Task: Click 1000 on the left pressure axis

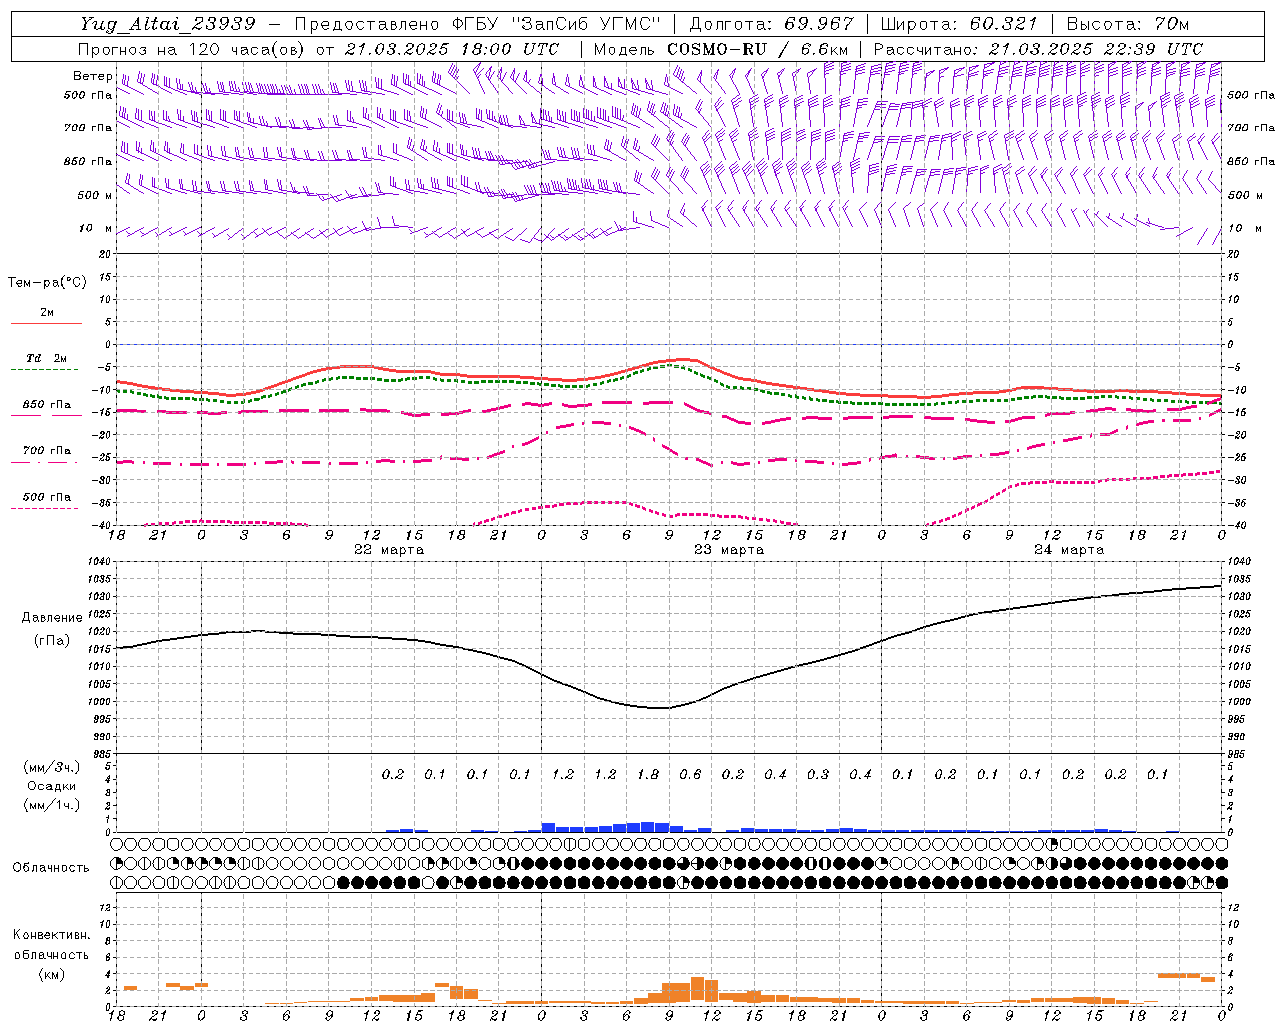Action: (101, 702)
